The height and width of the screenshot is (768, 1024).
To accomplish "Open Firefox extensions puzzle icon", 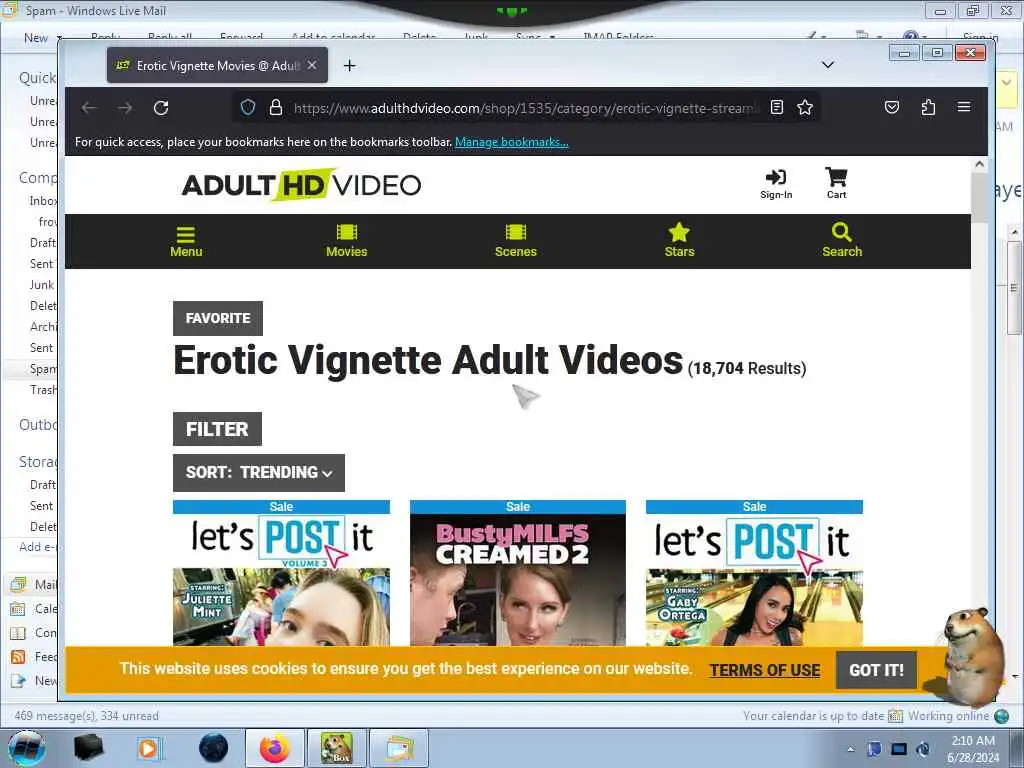I will click(x=928, y=107).
